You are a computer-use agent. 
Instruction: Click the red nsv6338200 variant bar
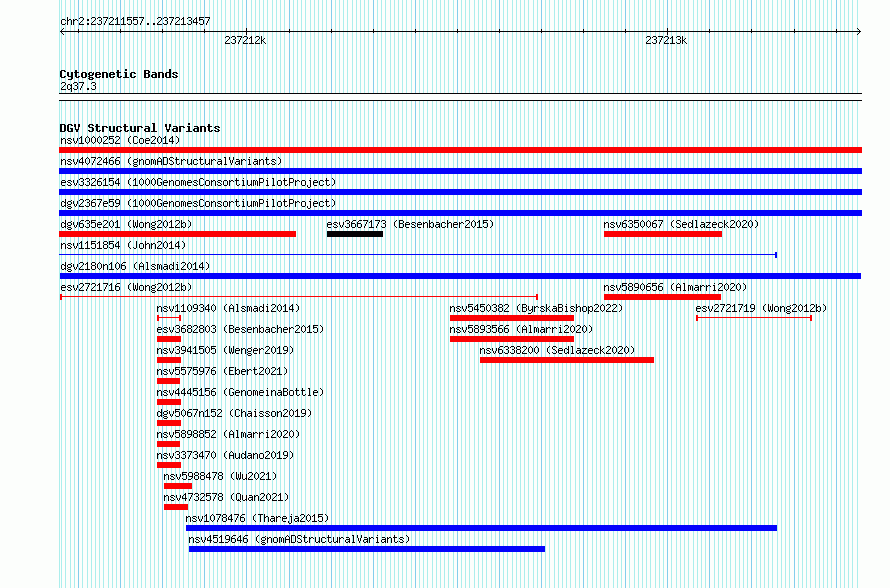click(567, 360)
